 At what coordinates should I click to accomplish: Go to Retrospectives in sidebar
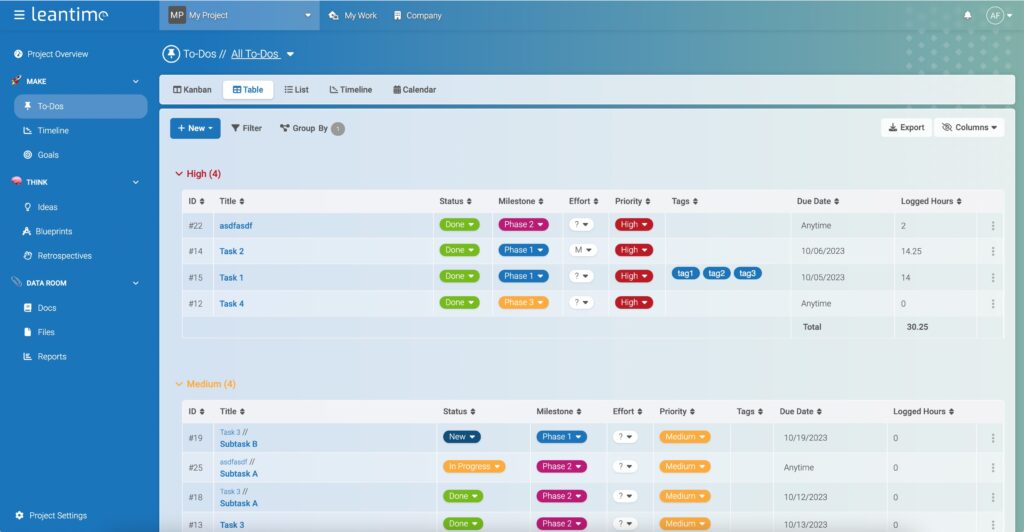click(x=64, y=256)
